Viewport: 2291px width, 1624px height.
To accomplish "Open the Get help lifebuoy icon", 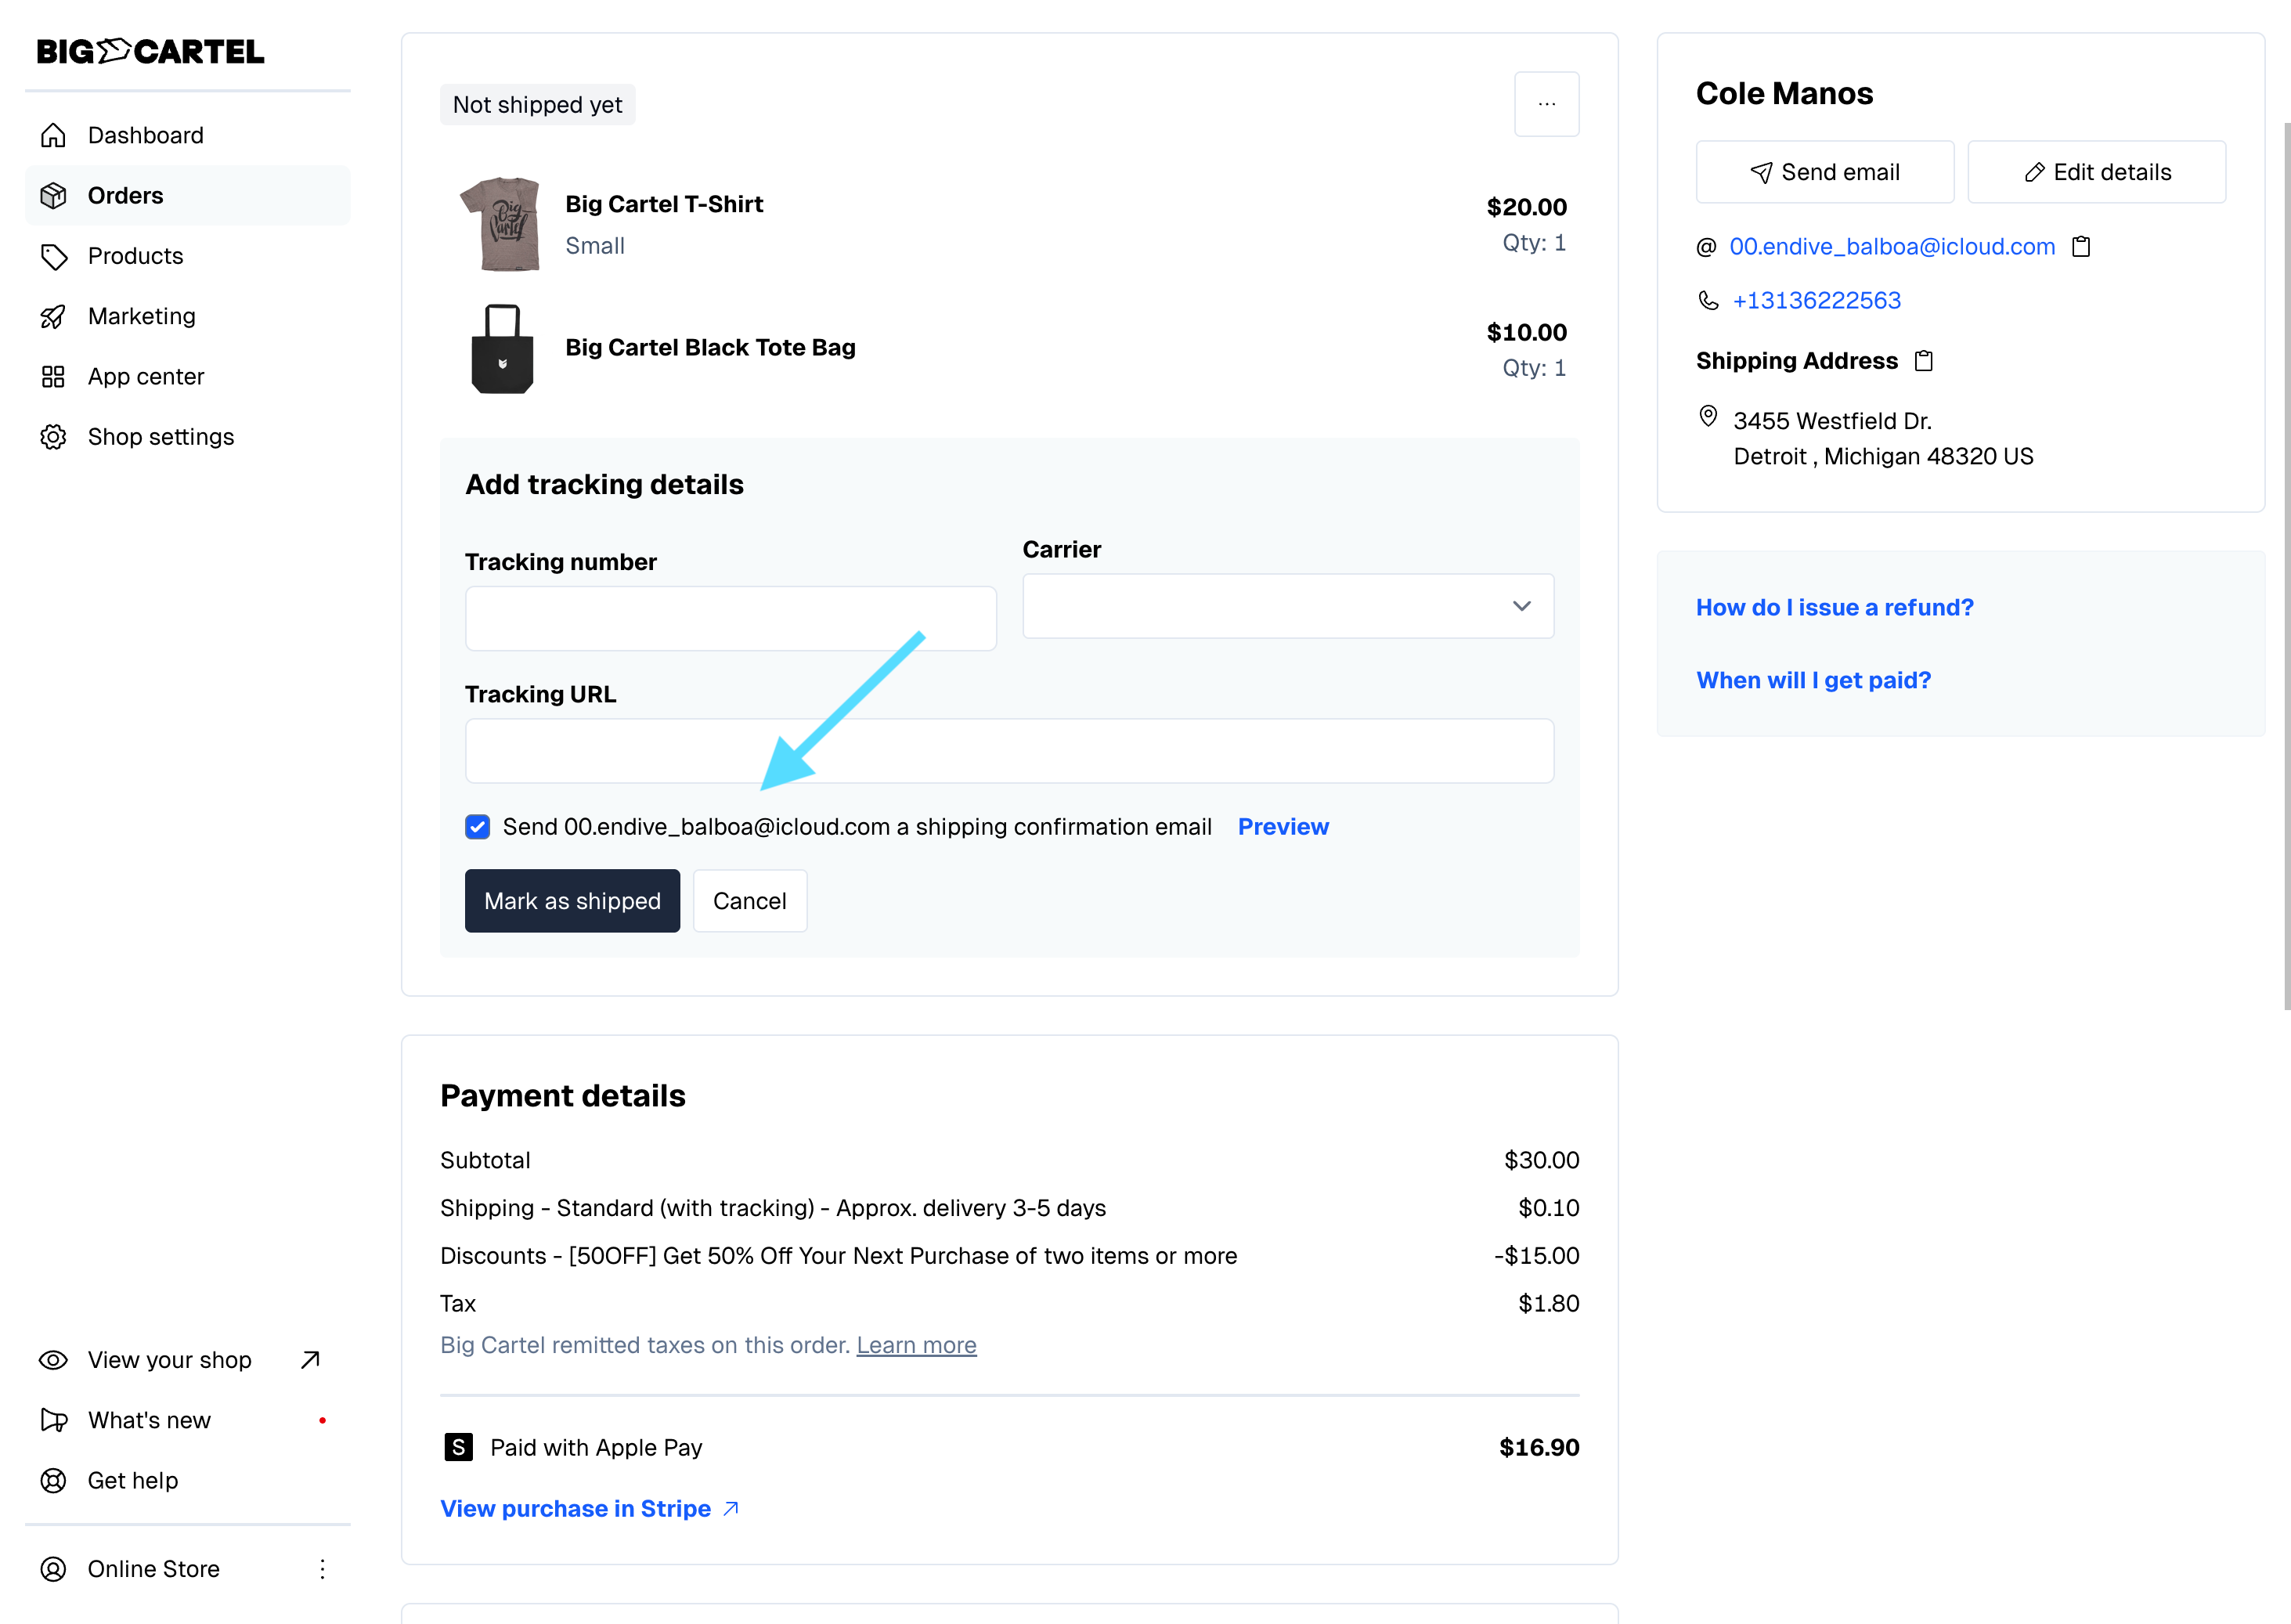I will (53, 1481).
